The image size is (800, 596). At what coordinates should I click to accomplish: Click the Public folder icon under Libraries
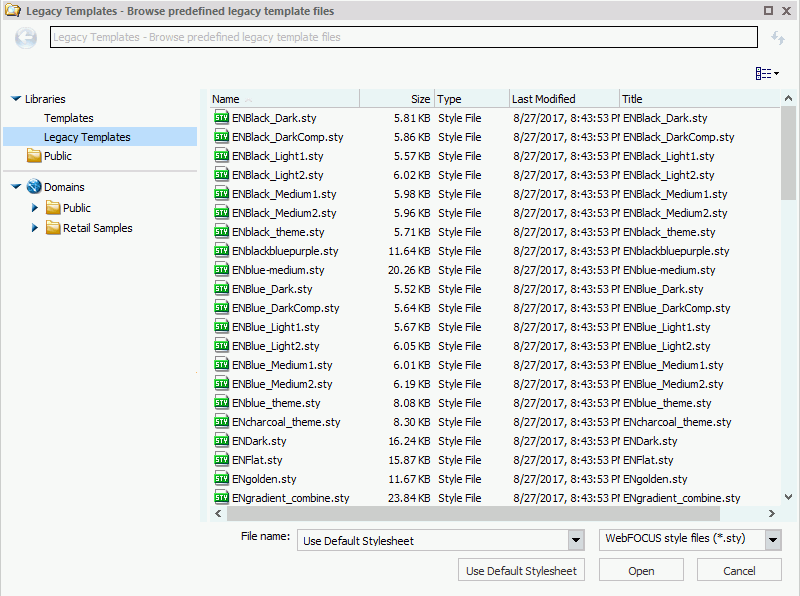click(34, 156)
